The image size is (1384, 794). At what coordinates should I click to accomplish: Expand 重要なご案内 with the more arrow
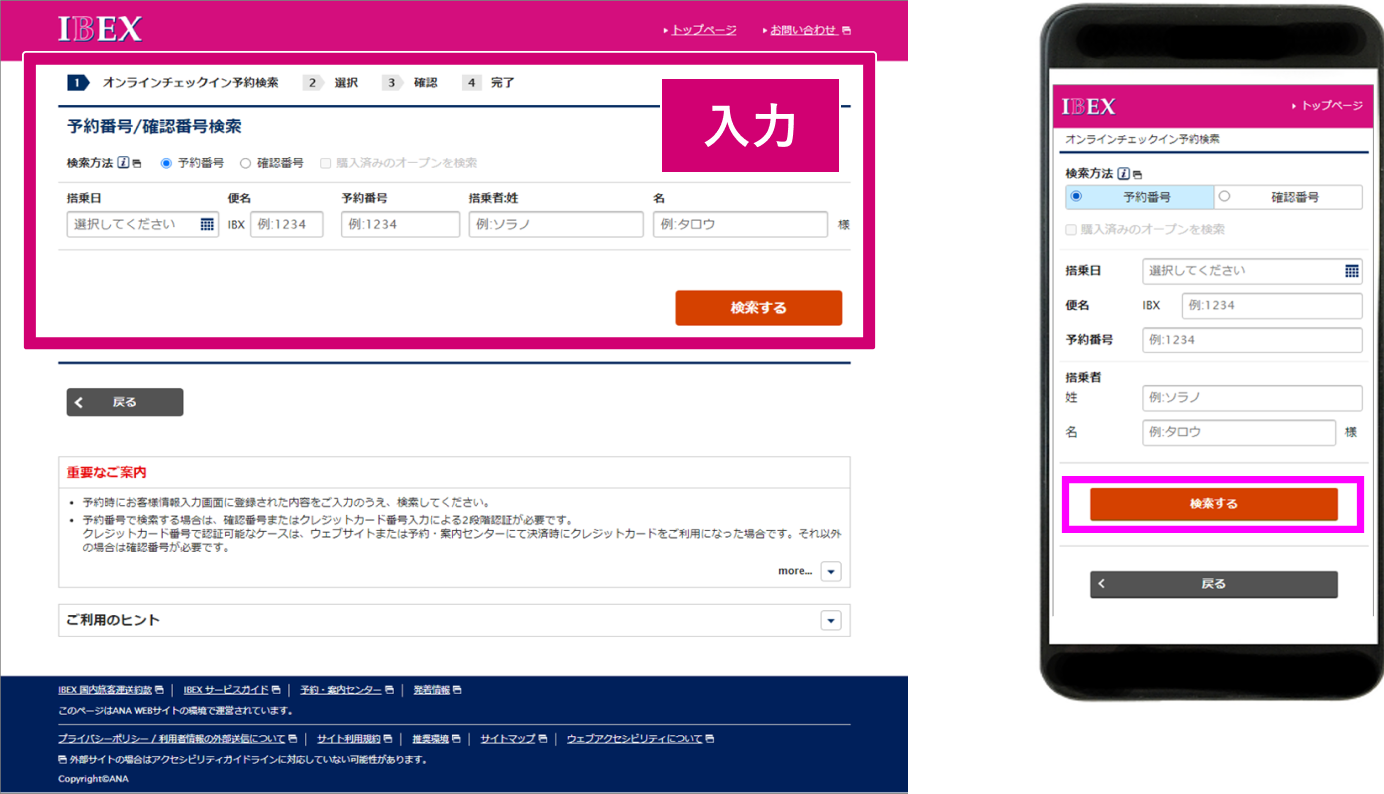pyautogui.click(x=831, y=572)
